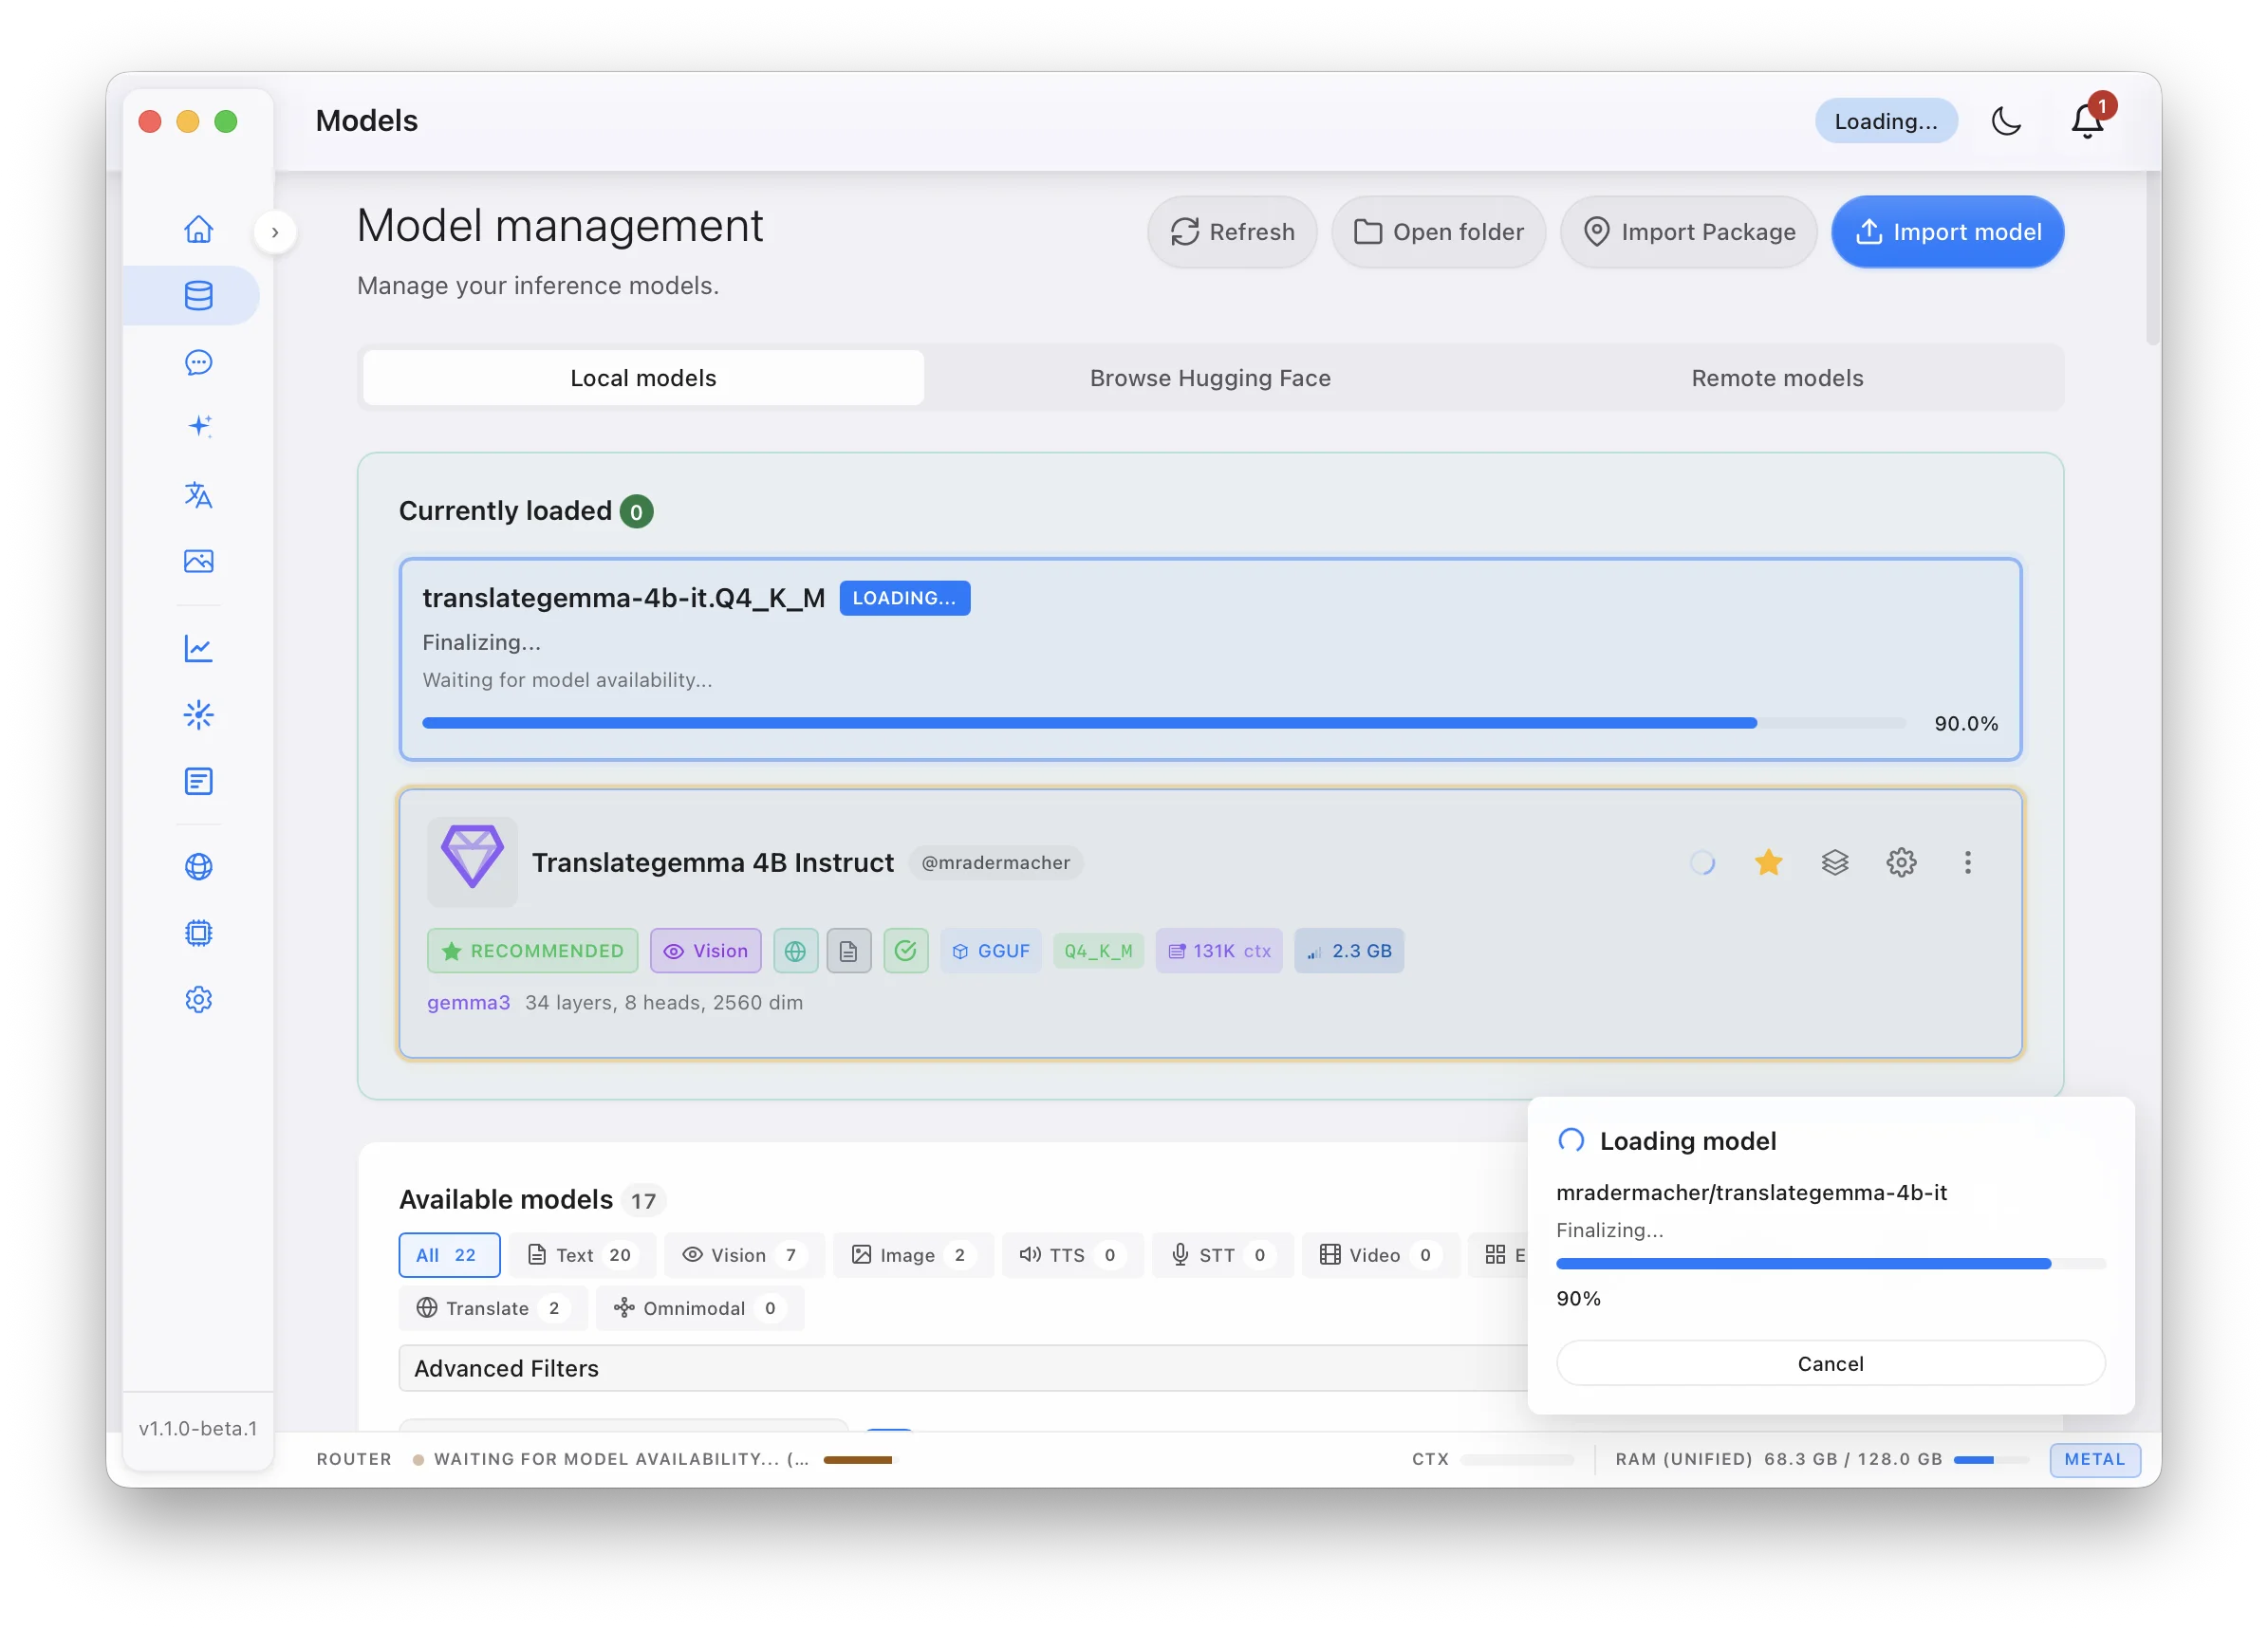Open the Images sidebar icon
The width and height of the screenshot is (2268, 1628).
[198, 561]
